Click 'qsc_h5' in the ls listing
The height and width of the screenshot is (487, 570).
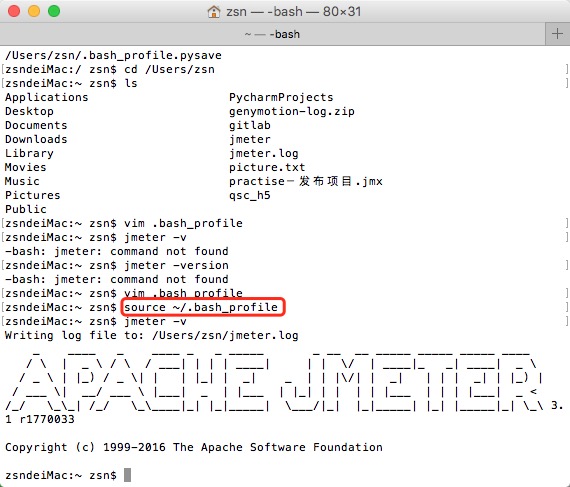tap(250, 195)
